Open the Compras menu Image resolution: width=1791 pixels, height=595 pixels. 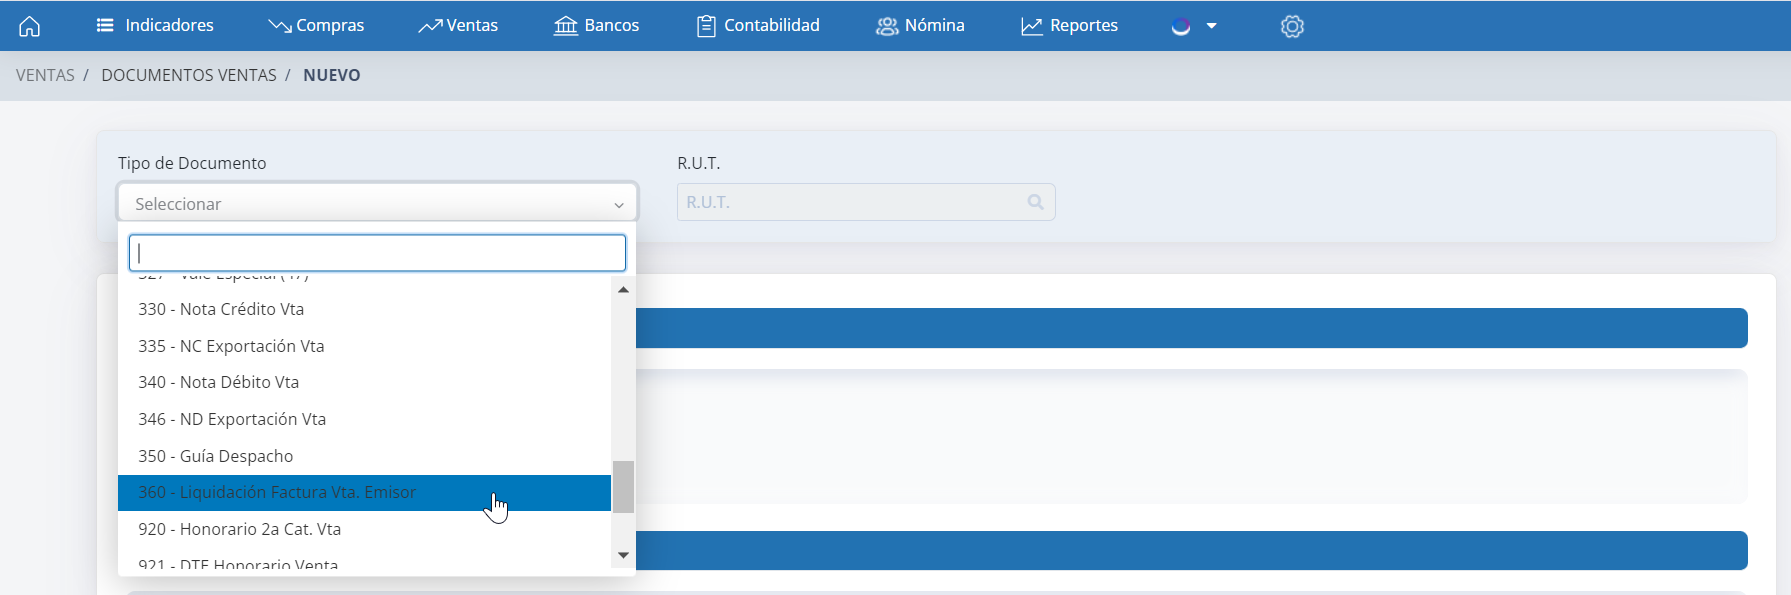pyautogui.click(x=316, y=26)
